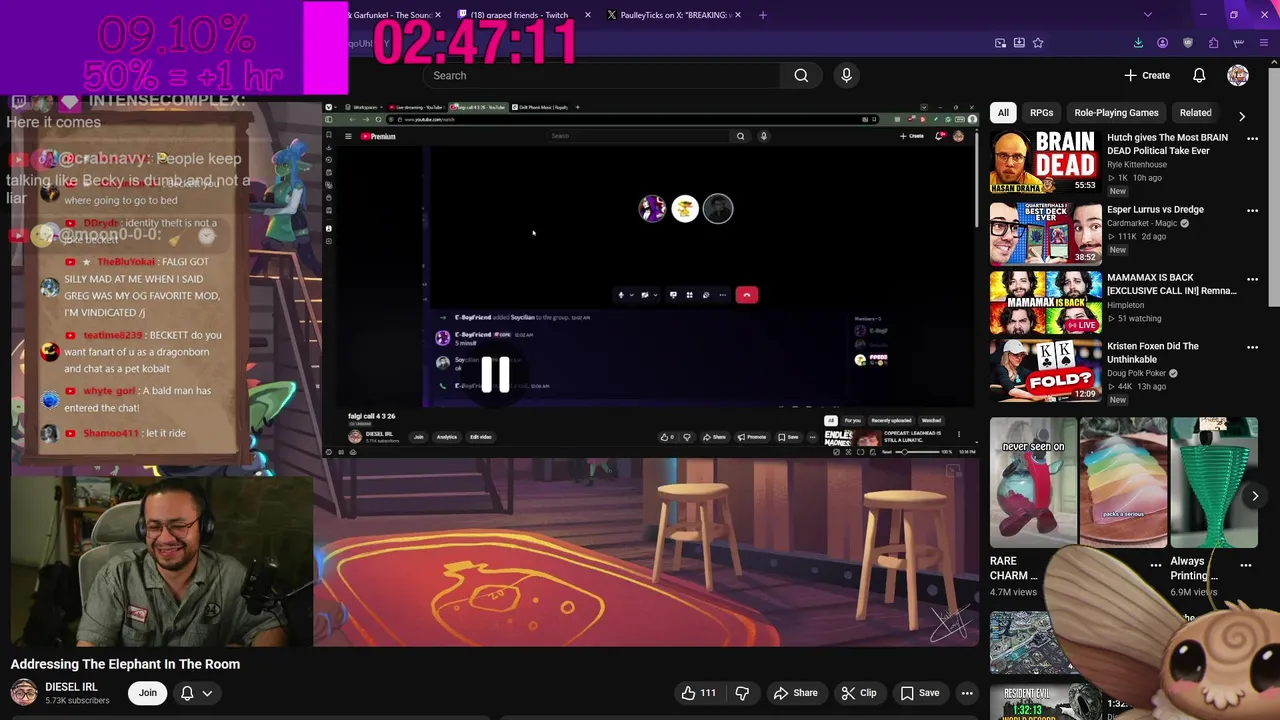Viewport: 1280px width, 720px height.
Task: Click the Join channel button
Action: pyautogui.click(x=148, y=693)
